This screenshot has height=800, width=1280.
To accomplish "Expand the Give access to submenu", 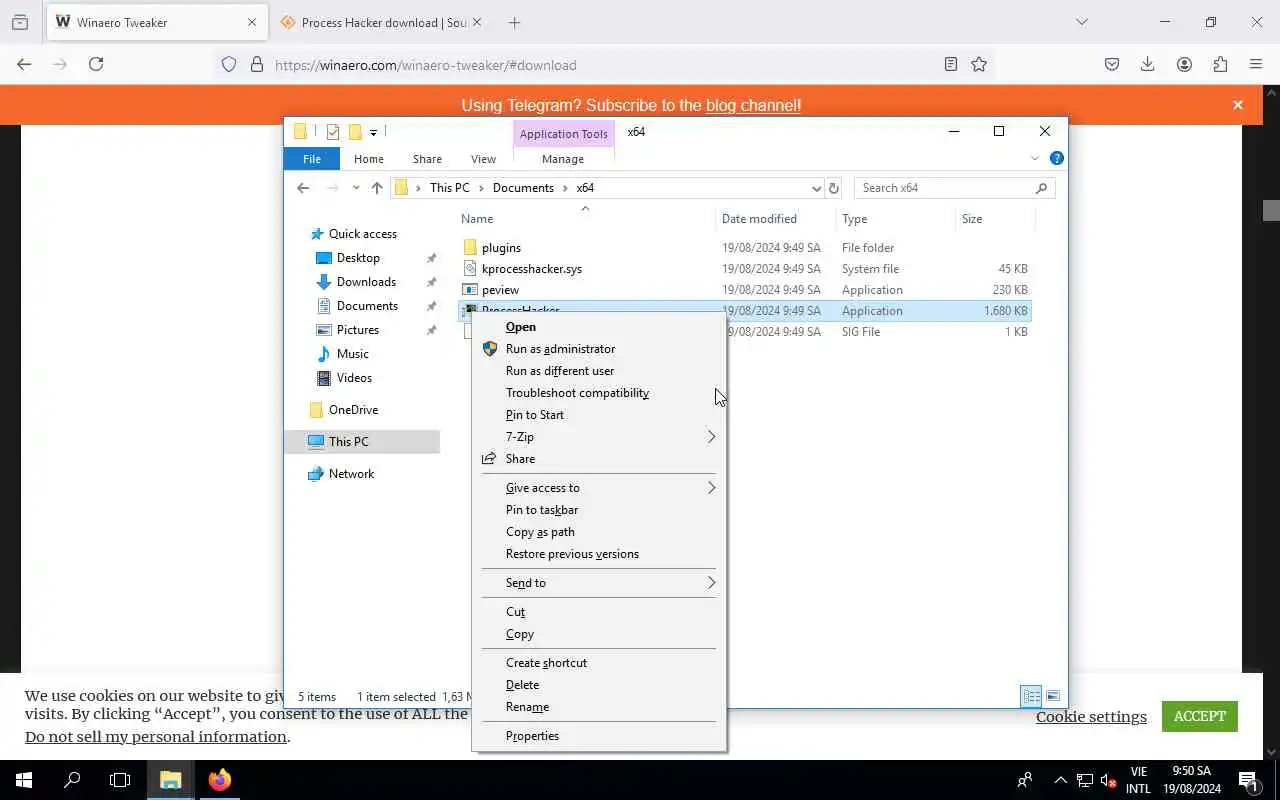I will (x=598, y=488).
